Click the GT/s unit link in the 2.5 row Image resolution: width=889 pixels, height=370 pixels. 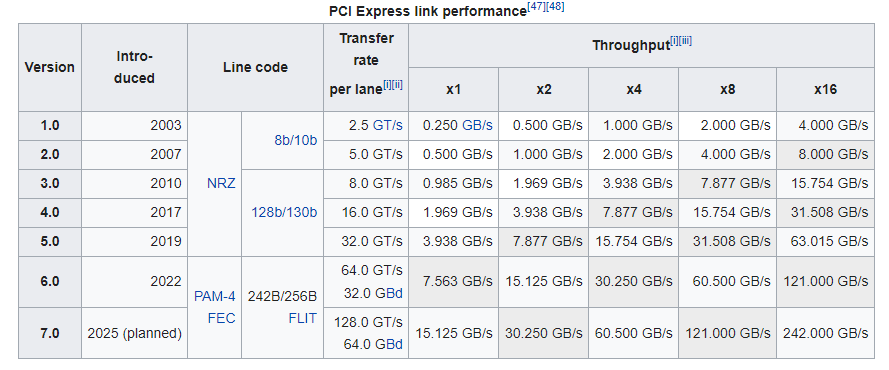tap(387, 125)
